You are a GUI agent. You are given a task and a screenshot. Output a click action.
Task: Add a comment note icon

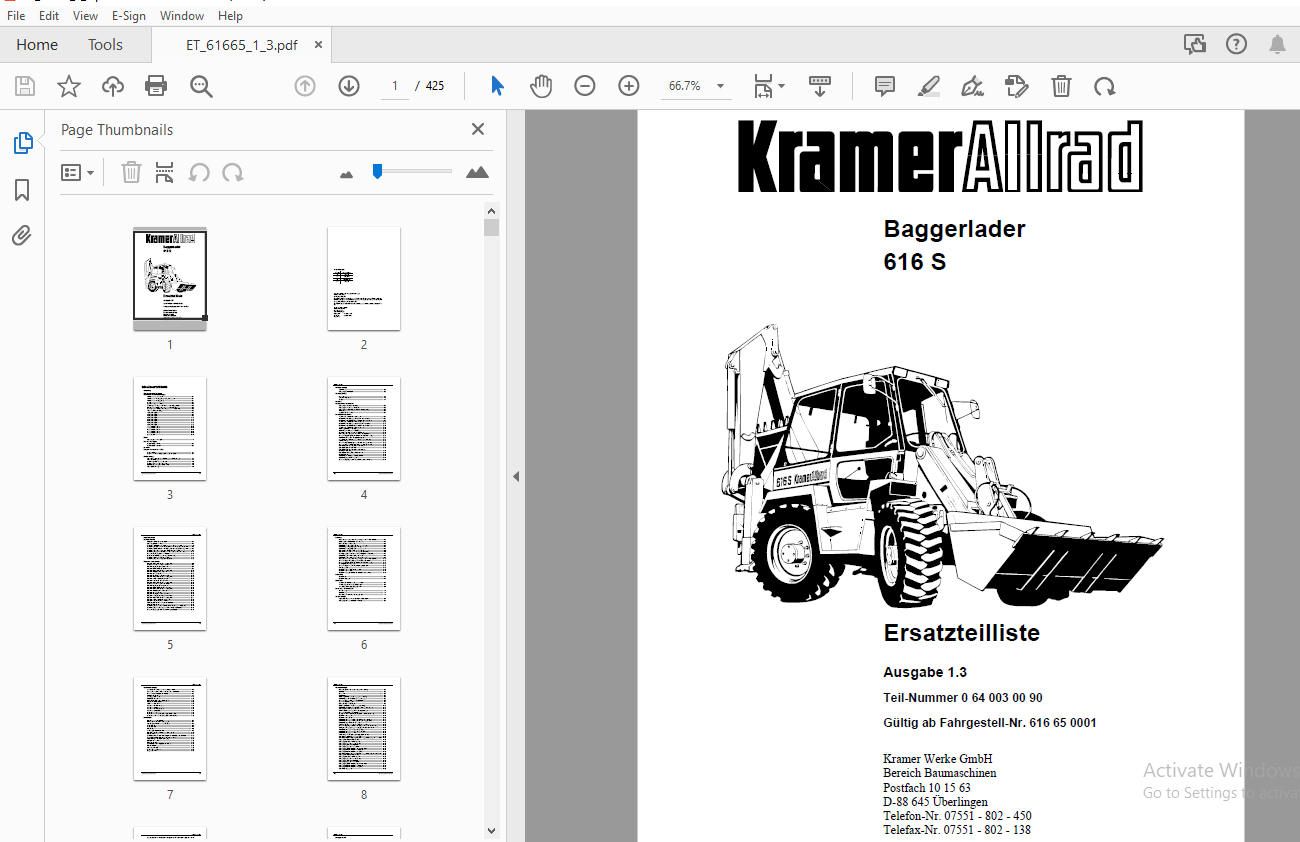[x=885, y=86]
